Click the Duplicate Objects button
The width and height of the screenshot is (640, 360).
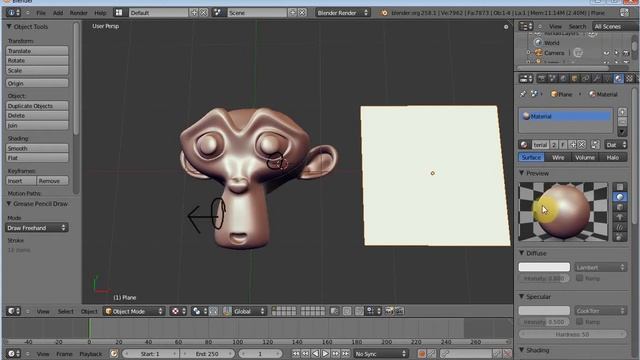click(x=37, y=106)
